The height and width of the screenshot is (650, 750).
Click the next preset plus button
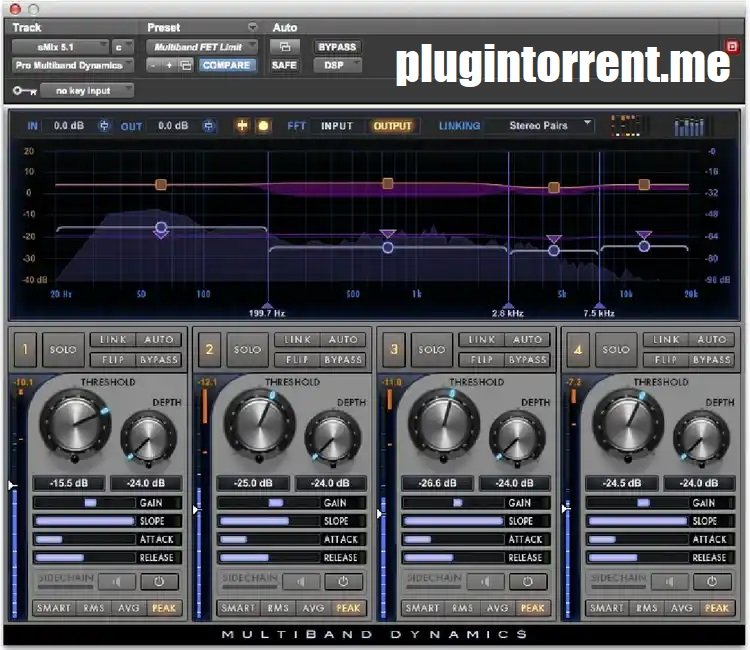tap(169, 65)
